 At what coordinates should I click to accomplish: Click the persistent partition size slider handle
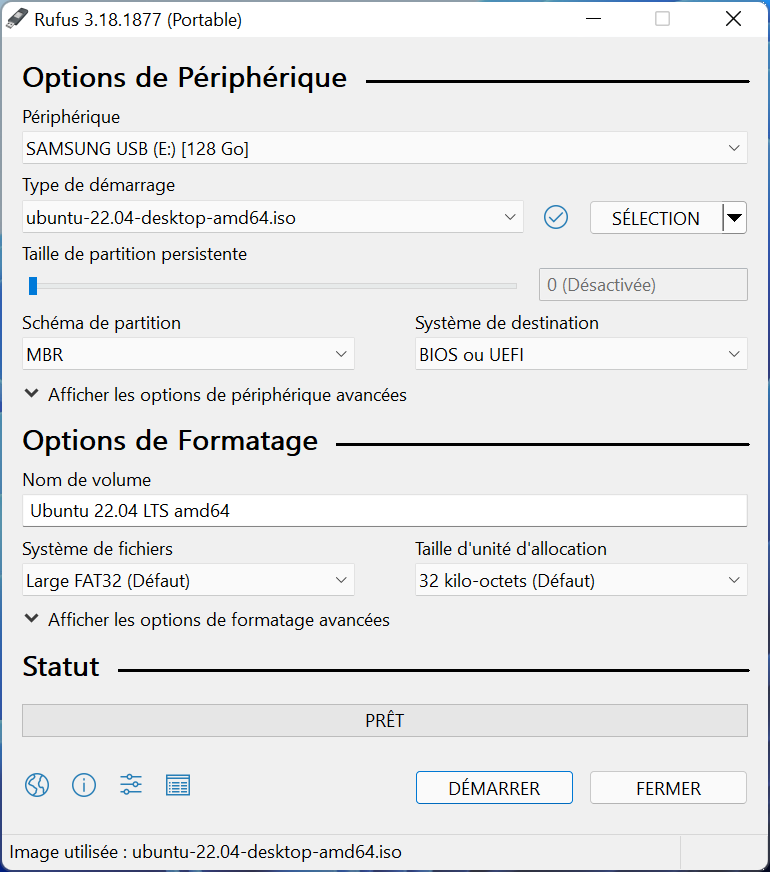pyautogui.click(x=33, y=286)
